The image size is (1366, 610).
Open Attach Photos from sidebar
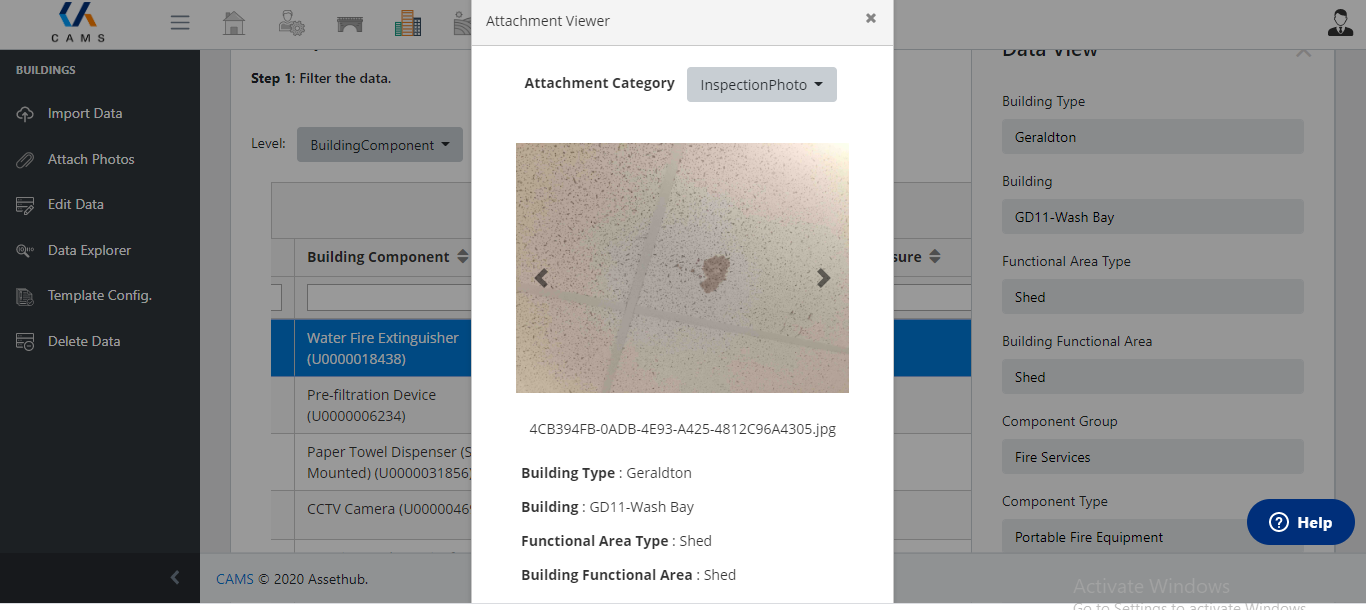coord(90,159)
